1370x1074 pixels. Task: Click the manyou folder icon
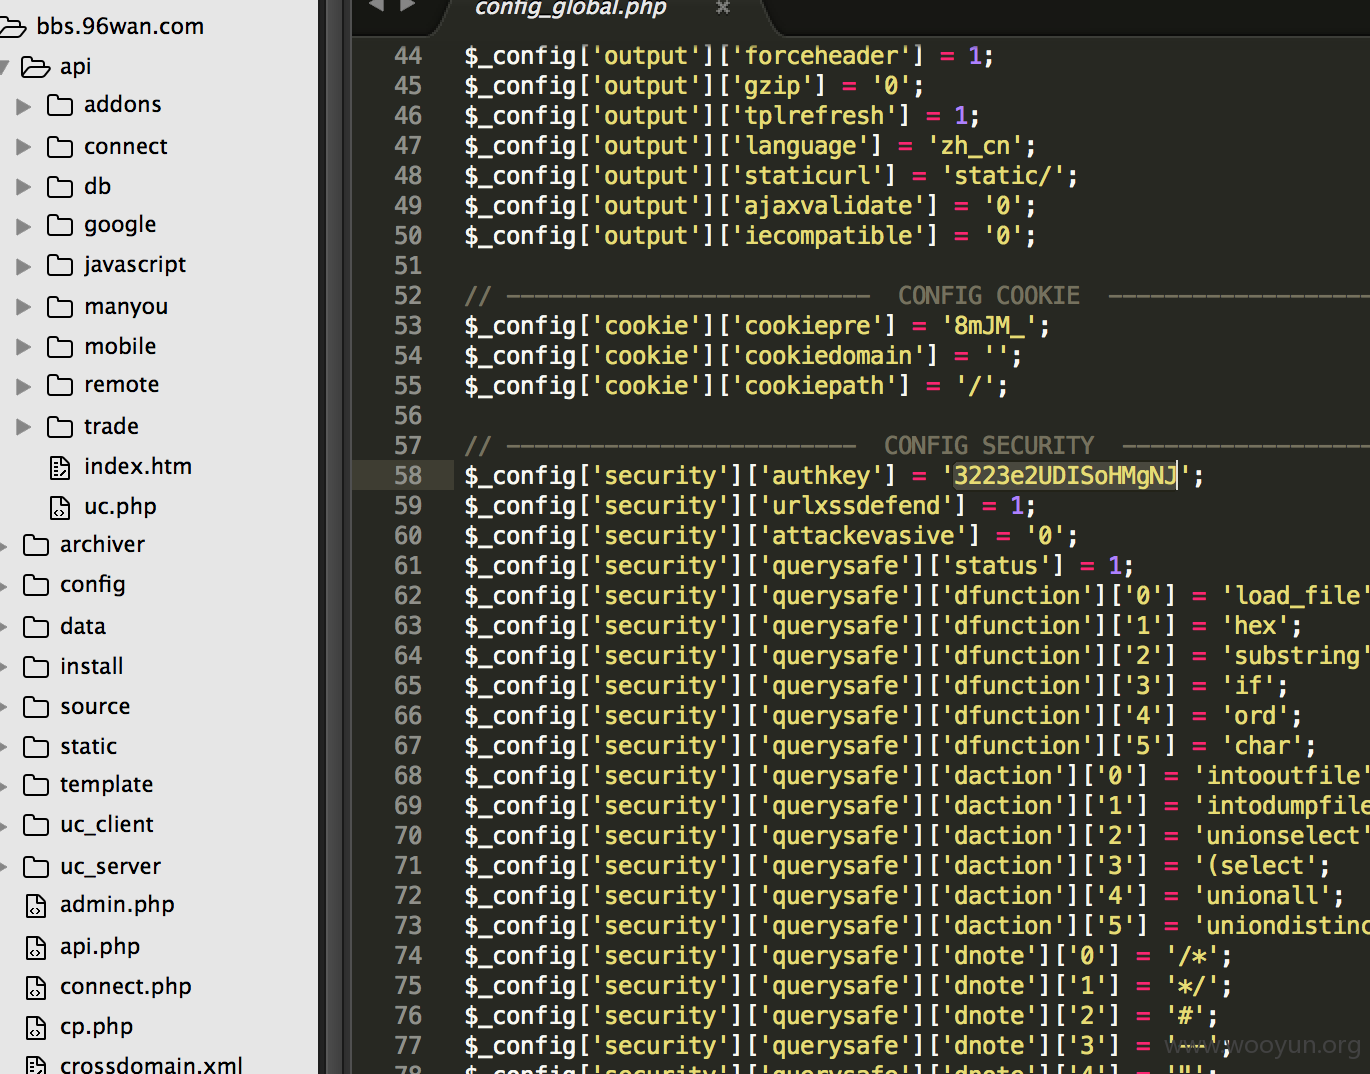point(60,307)
